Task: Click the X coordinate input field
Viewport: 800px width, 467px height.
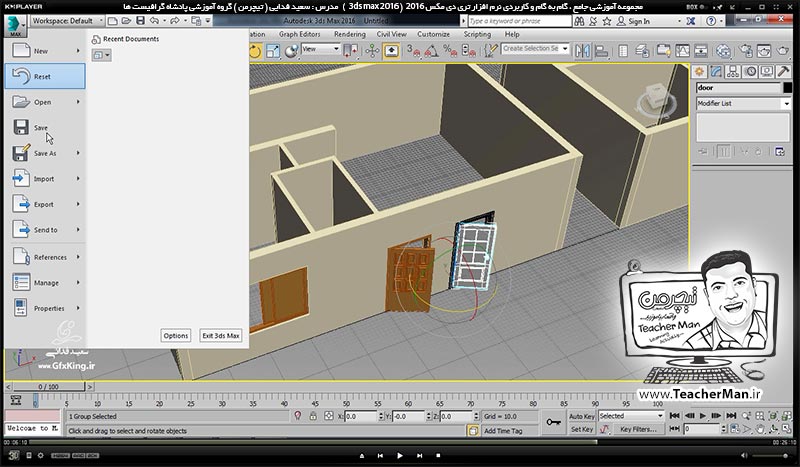Action: click(x=361, y=416)
